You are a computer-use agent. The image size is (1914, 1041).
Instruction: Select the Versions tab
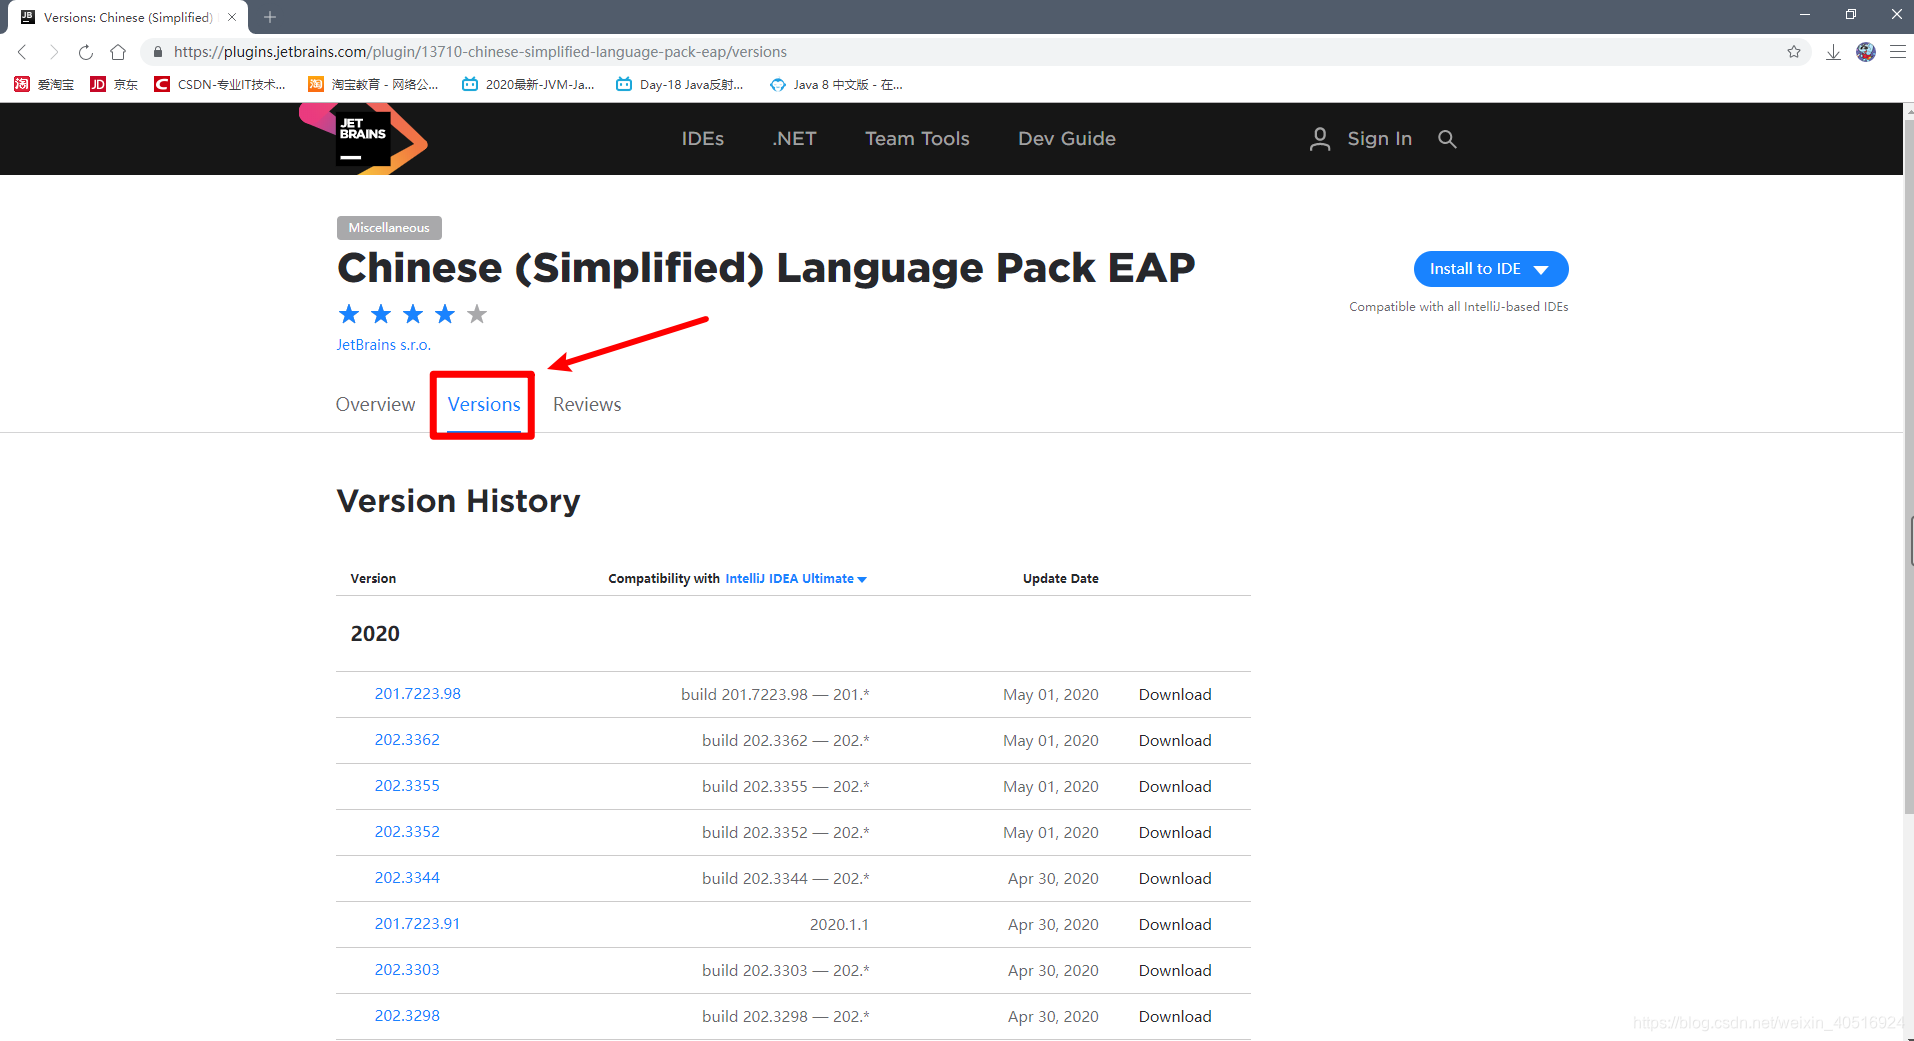[x=484, y=404]
